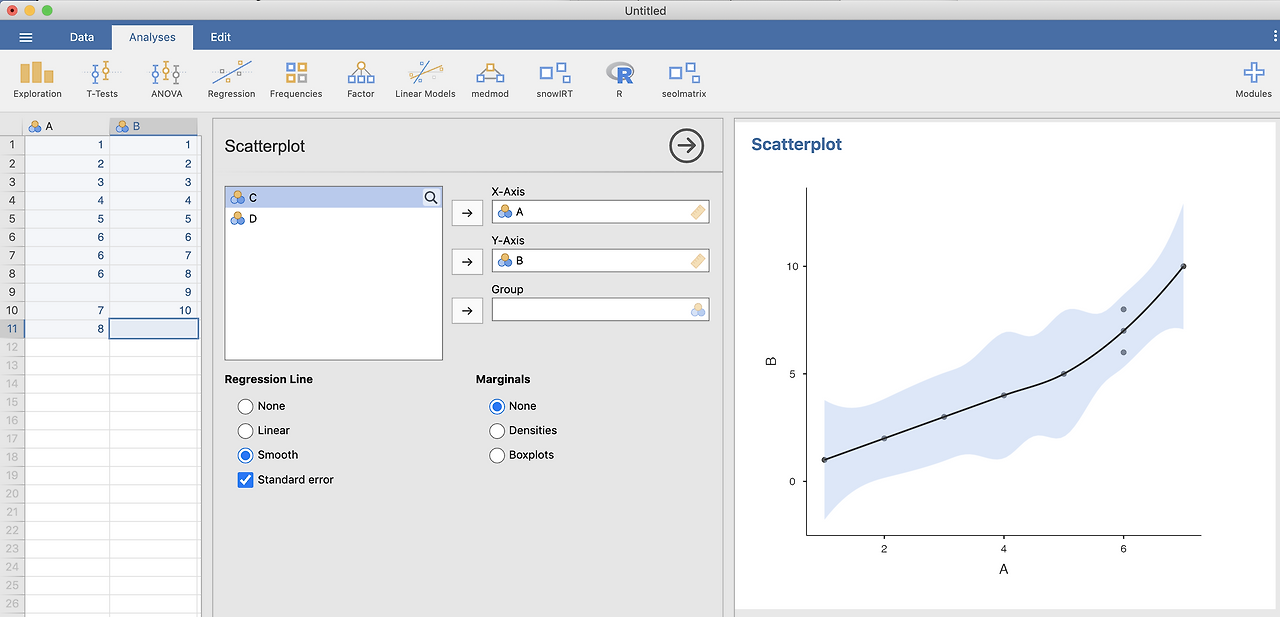This screenshot has width=1280, height=617.
Task: Select row header 11 in the spreadsheet
Action: [x=12, y=328]
